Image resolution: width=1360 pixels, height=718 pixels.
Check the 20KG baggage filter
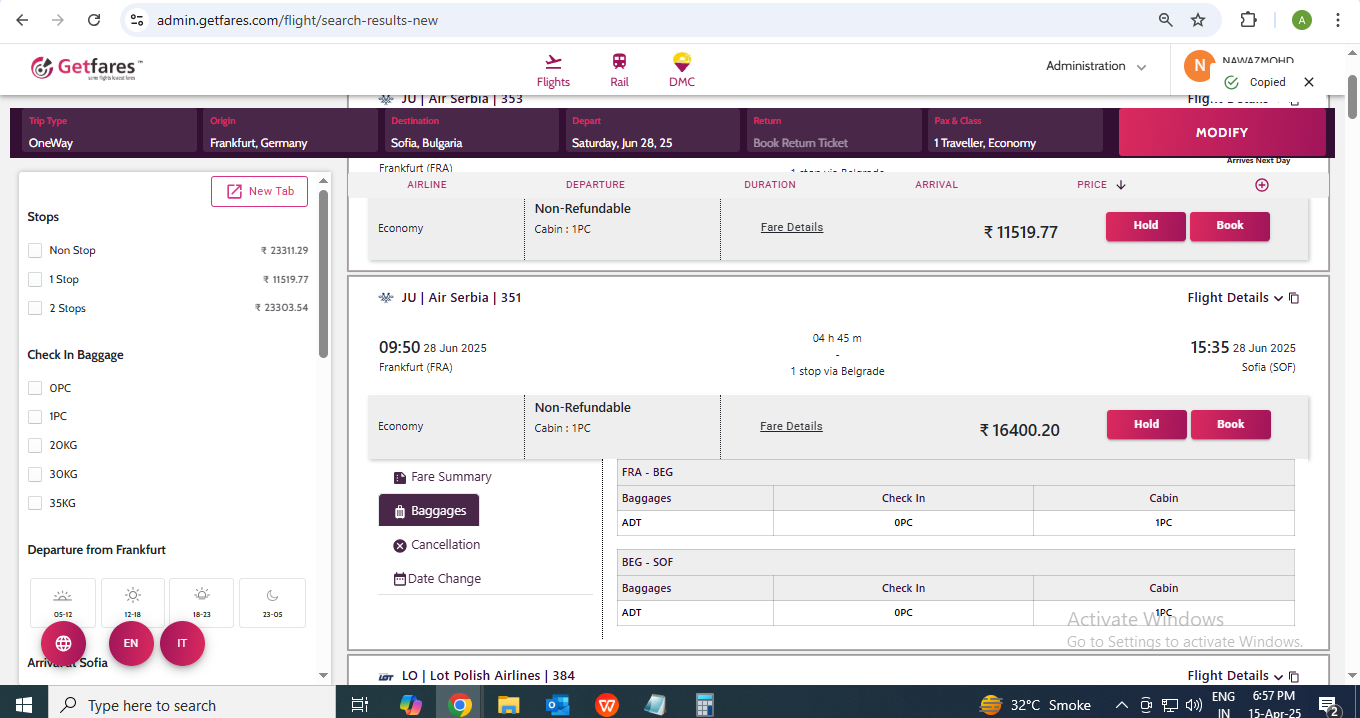(35, 446)
